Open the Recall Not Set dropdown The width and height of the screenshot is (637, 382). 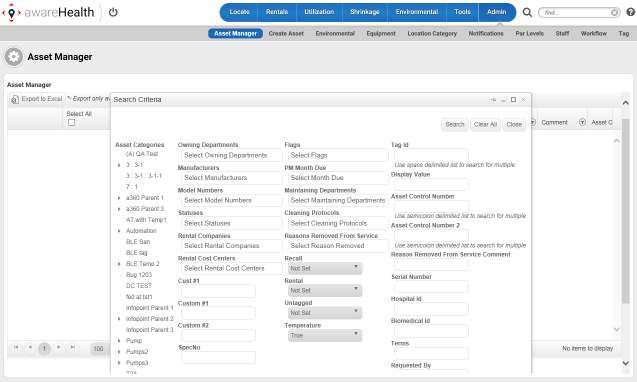[x=324, y=268]
